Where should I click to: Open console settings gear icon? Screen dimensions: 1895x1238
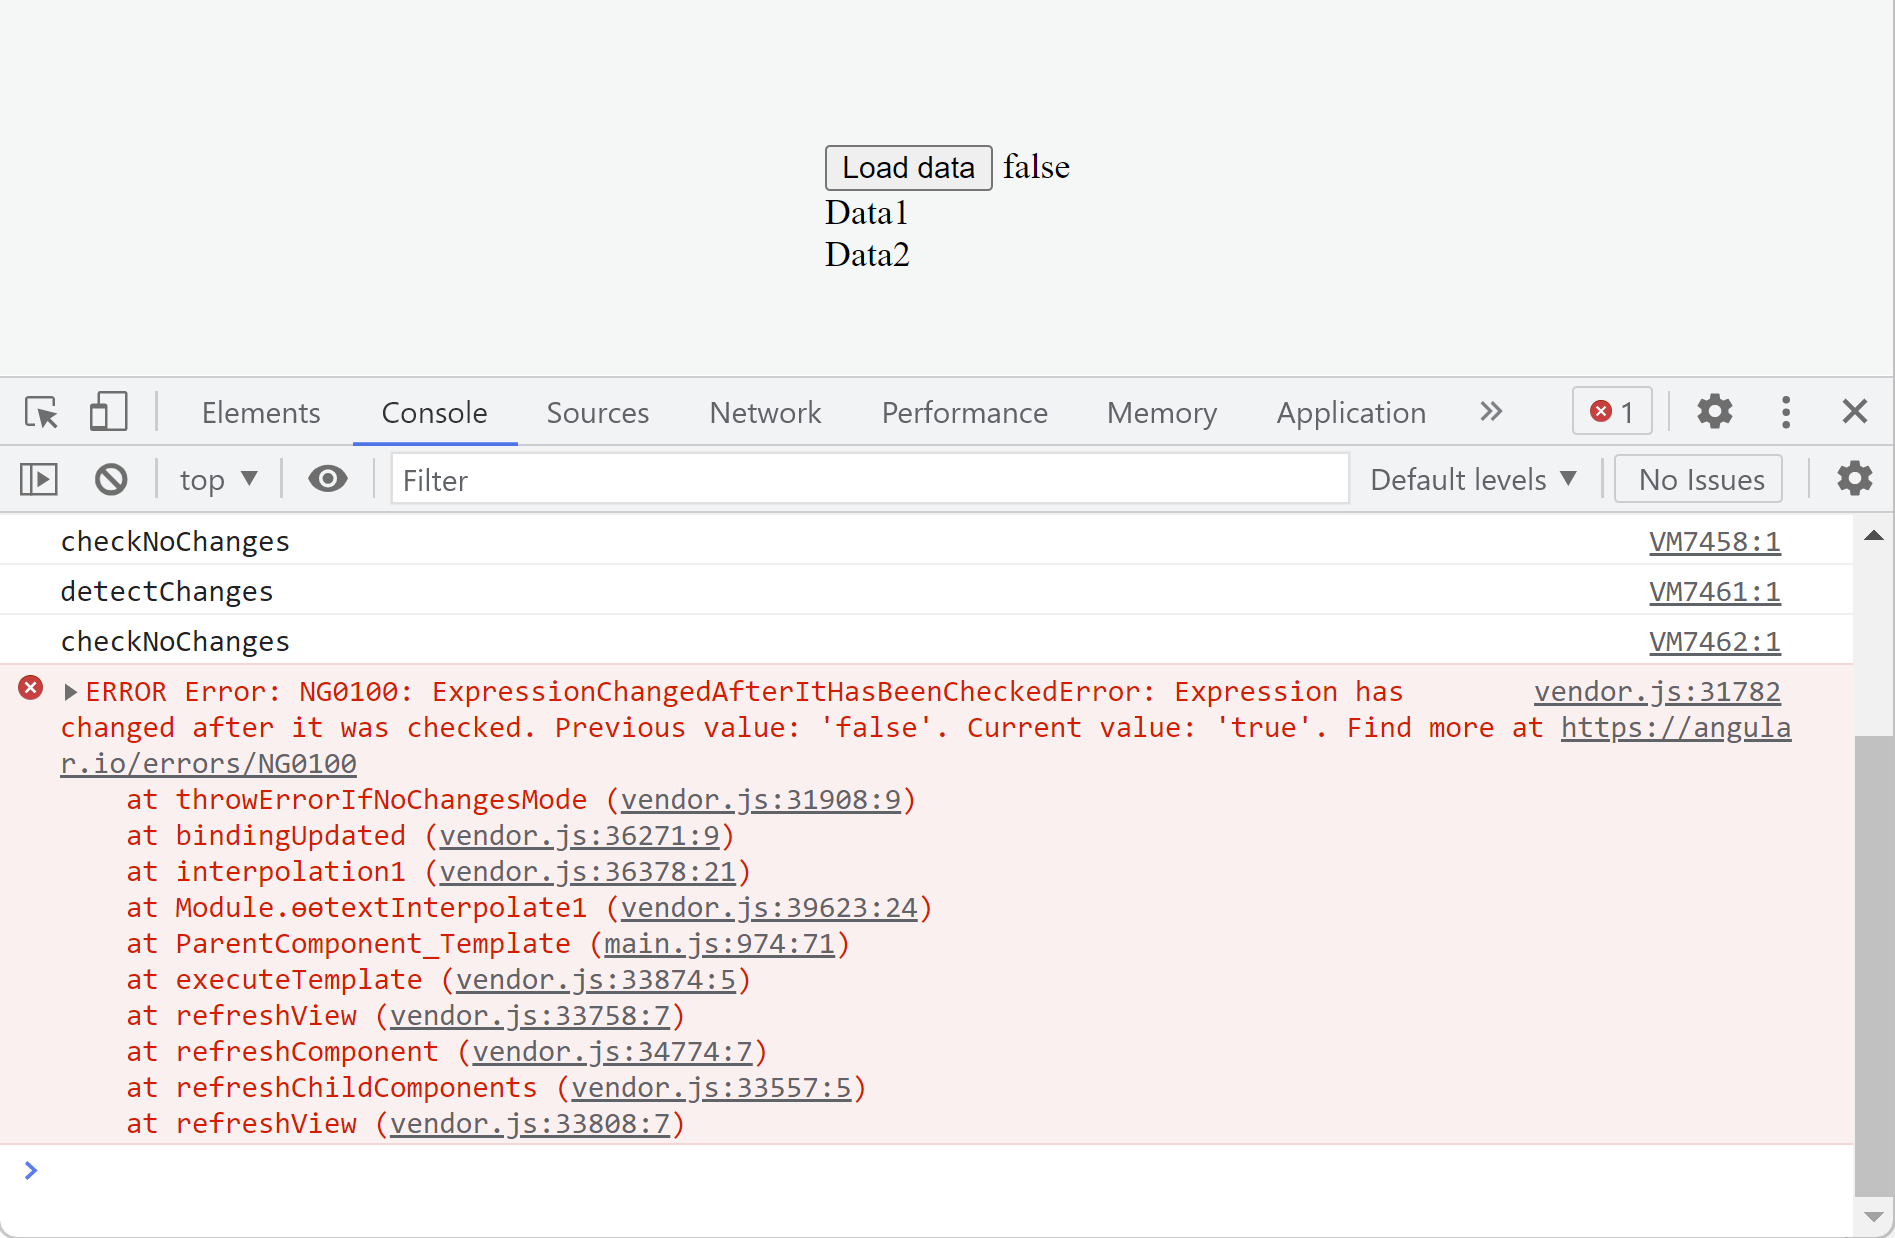point(1854,479)
